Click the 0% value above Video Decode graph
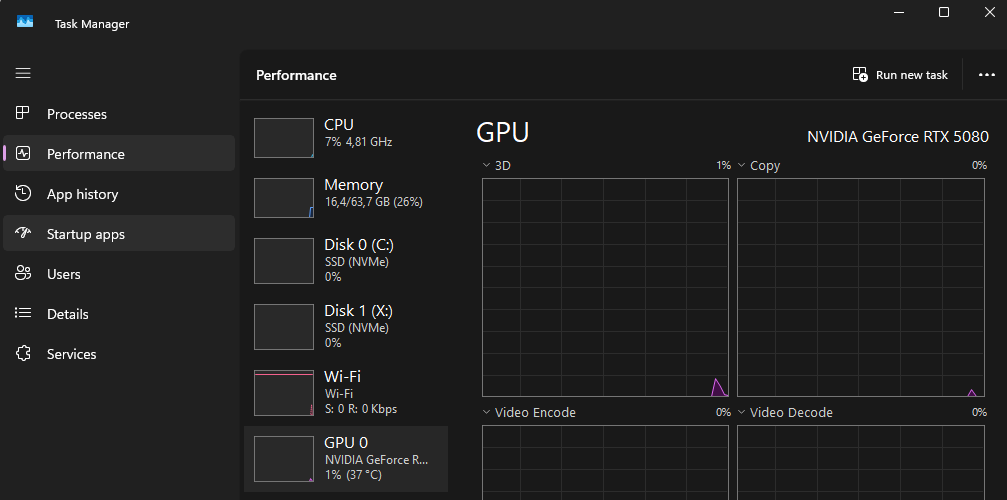This screenshot has width=1007, height=500. [979, 412]
